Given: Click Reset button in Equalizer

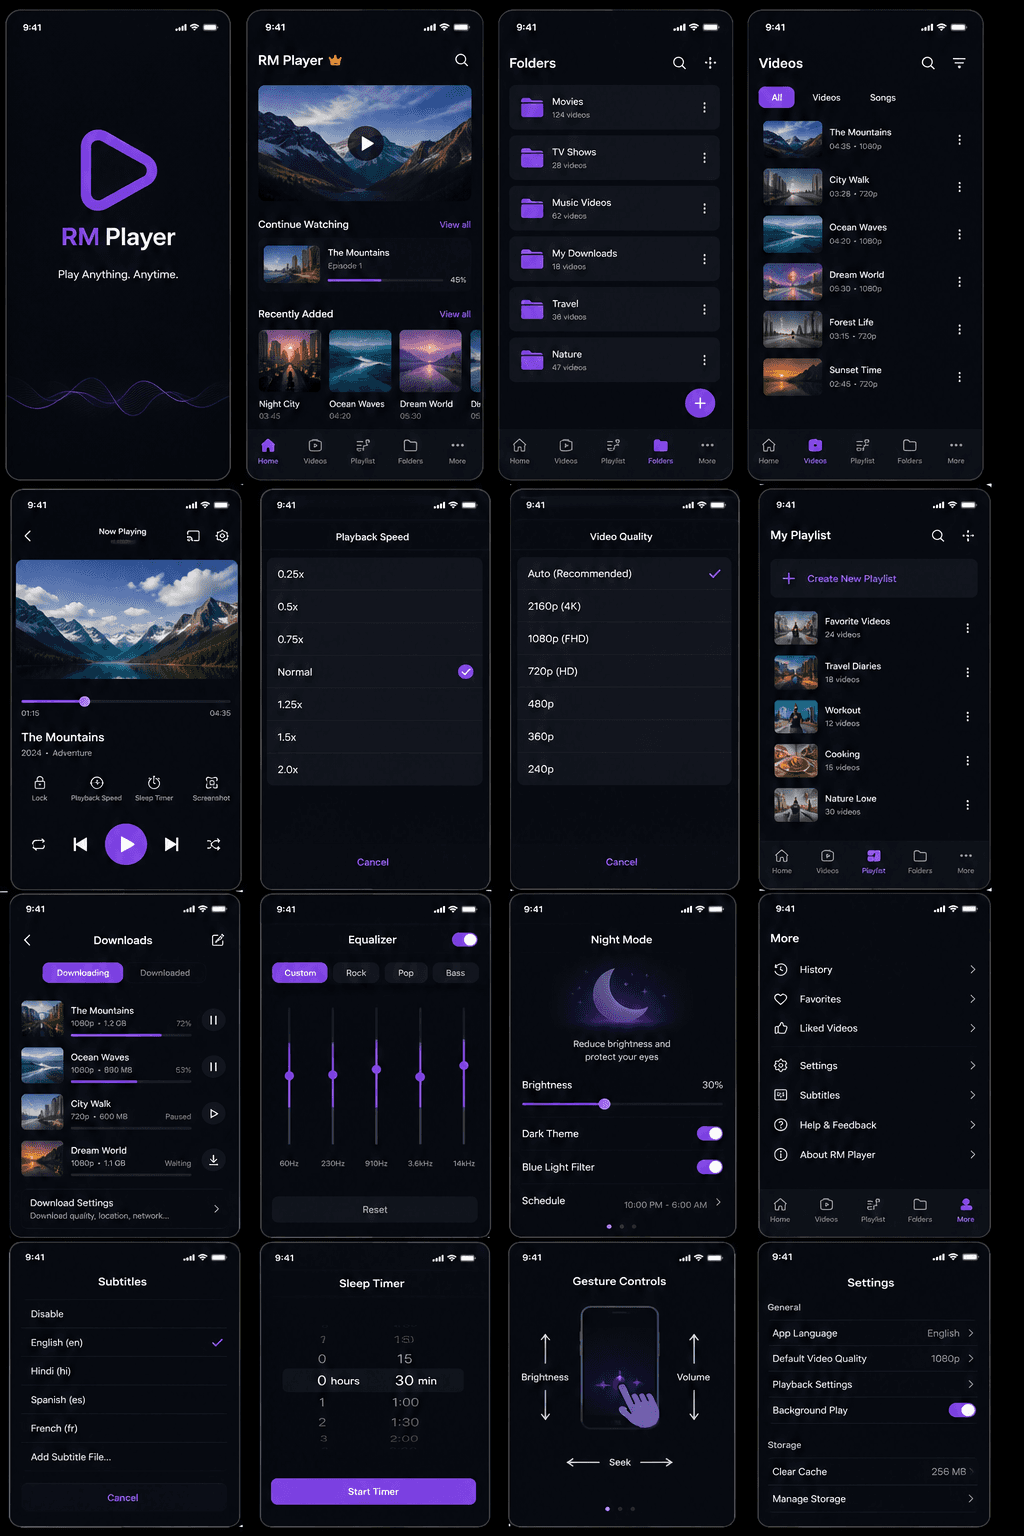Looking at the screenshot, I should (375, 1210).
